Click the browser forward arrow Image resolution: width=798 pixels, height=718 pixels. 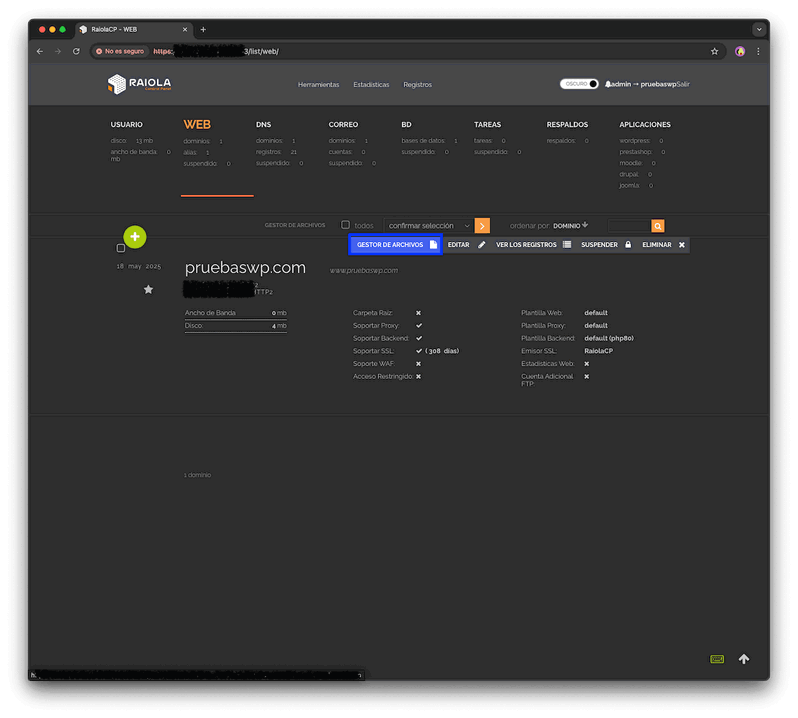tap(58, 51)
